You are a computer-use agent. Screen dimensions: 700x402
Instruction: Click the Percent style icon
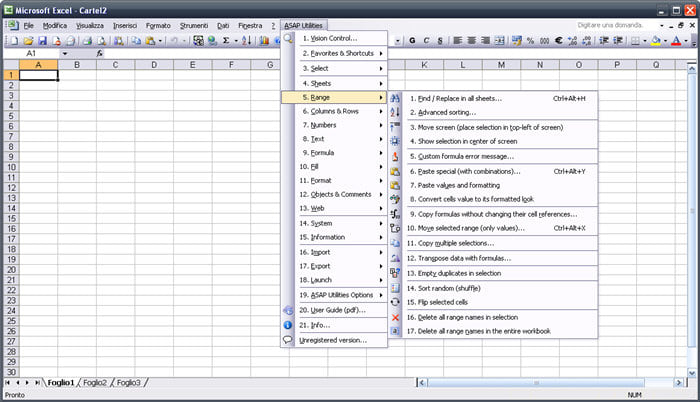(x=530, y=41)
